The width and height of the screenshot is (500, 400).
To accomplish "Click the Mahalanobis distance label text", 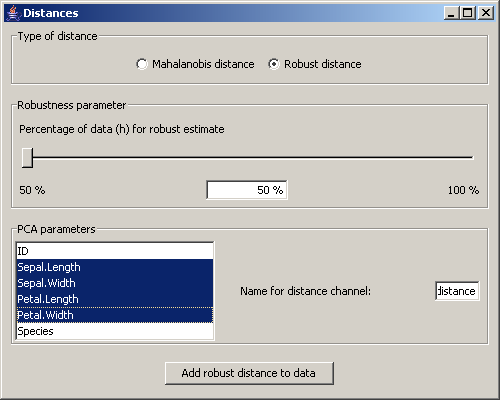I will 203,64.
